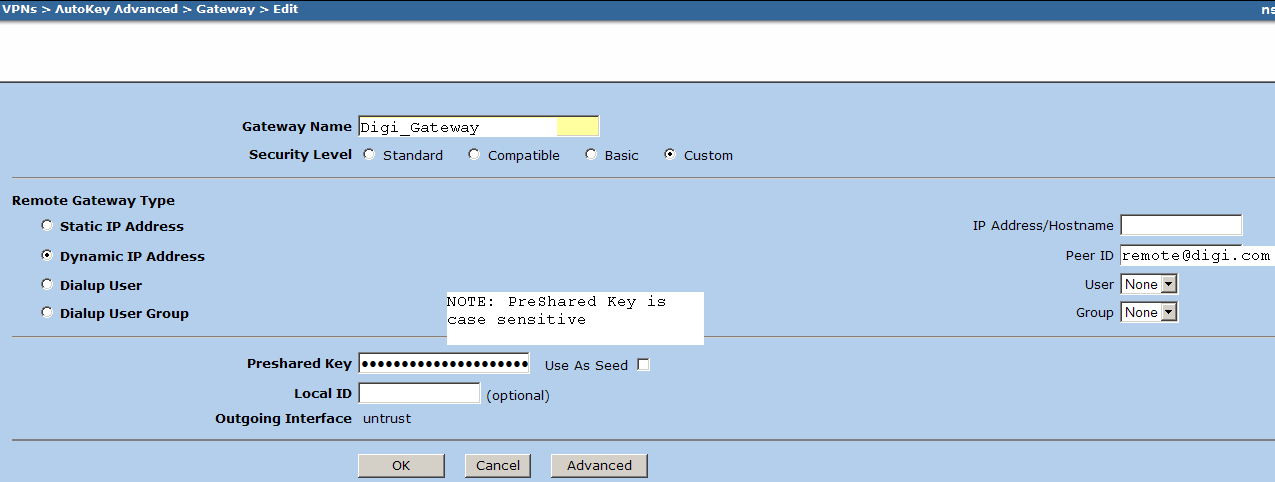Click the Preshared Key password field

(443, 364)
